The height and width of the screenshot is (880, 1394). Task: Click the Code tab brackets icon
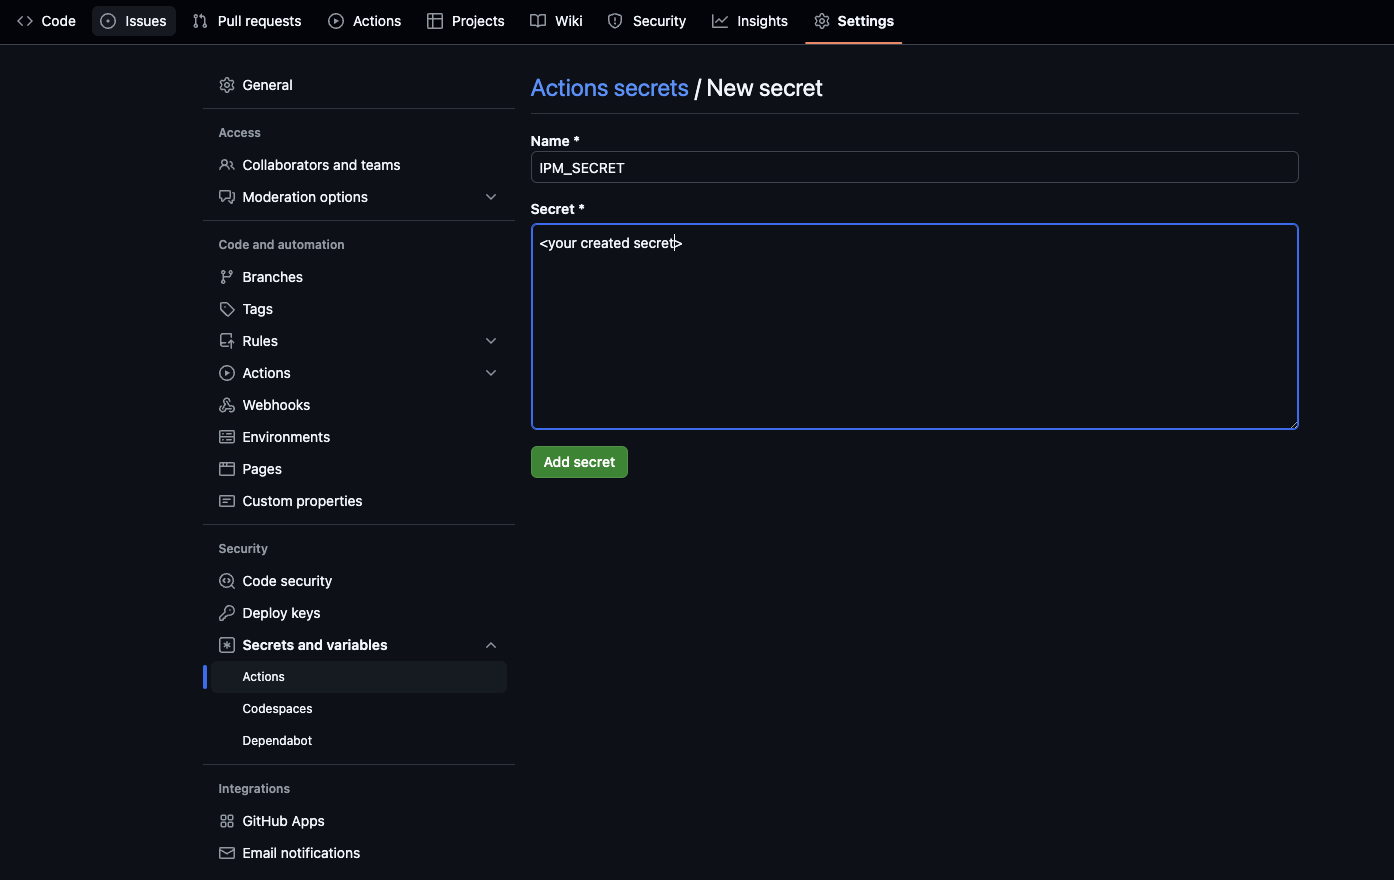25,21
